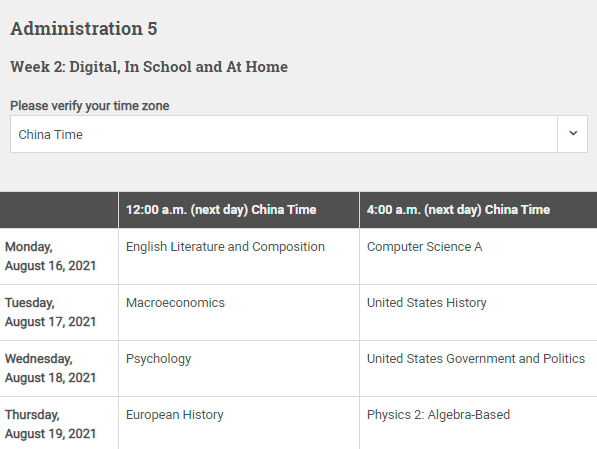Click the Thursday, August 19, 2021 row header
This screenshot has height=449, width=597.
(59, 423)
